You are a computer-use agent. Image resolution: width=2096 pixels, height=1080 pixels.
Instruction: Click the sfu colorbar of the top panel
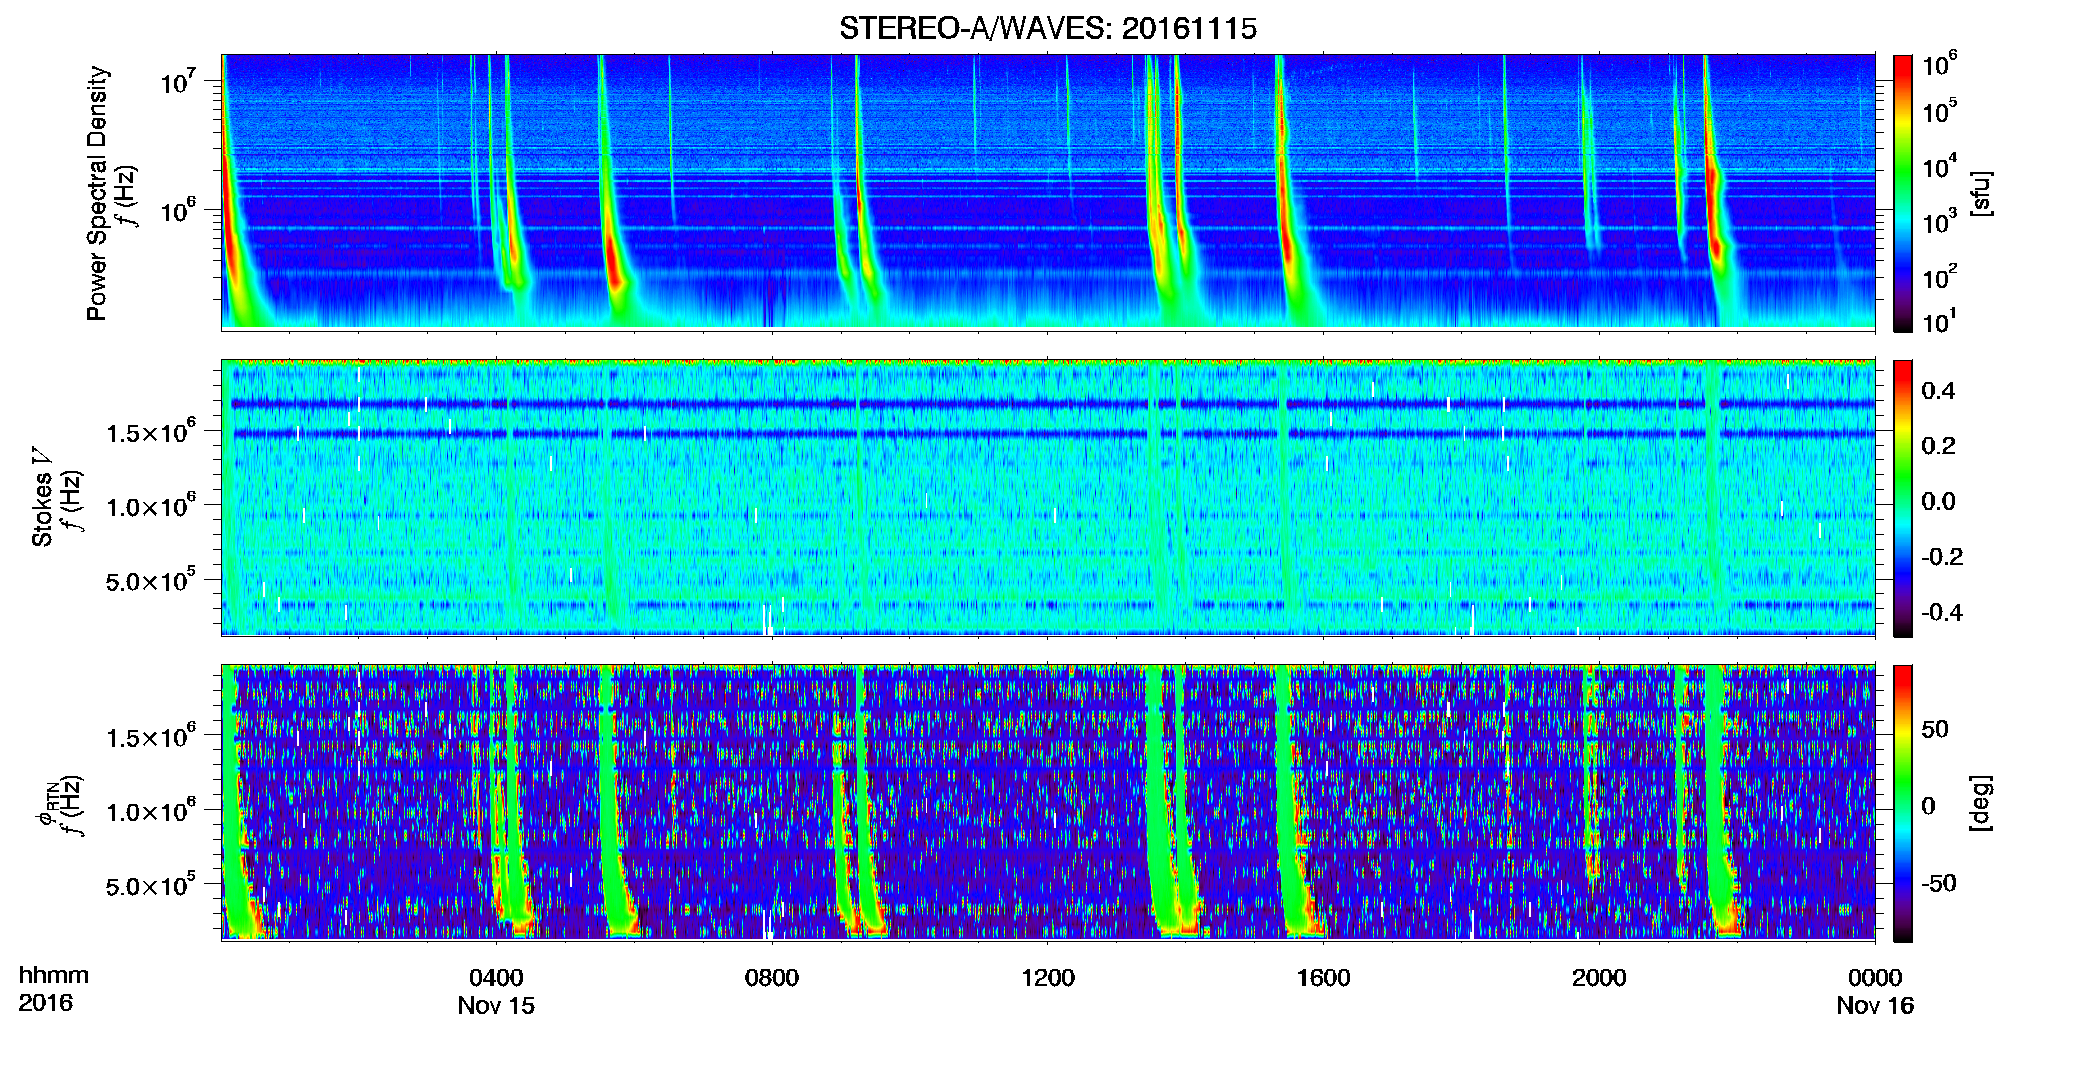[1903, 193]
